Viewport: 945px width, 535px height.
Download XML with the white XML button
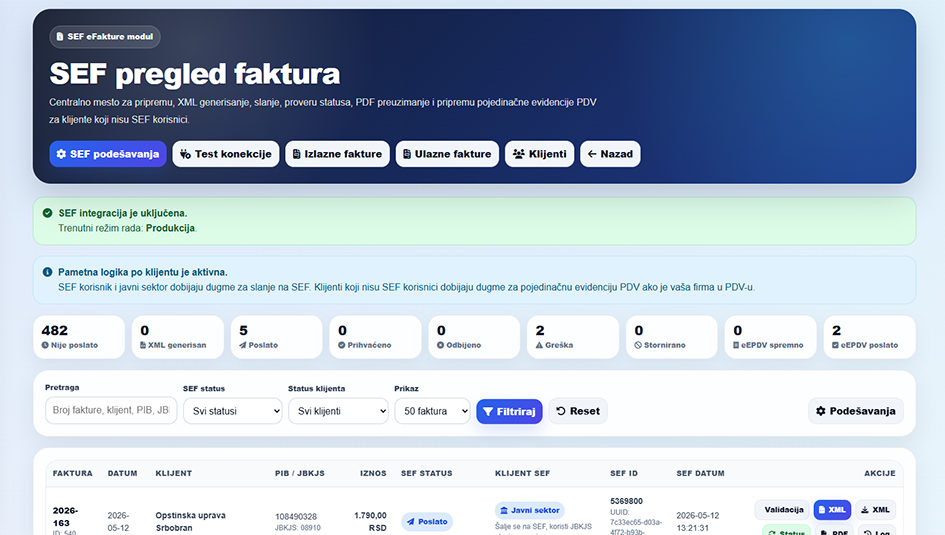tap(874, 510)
